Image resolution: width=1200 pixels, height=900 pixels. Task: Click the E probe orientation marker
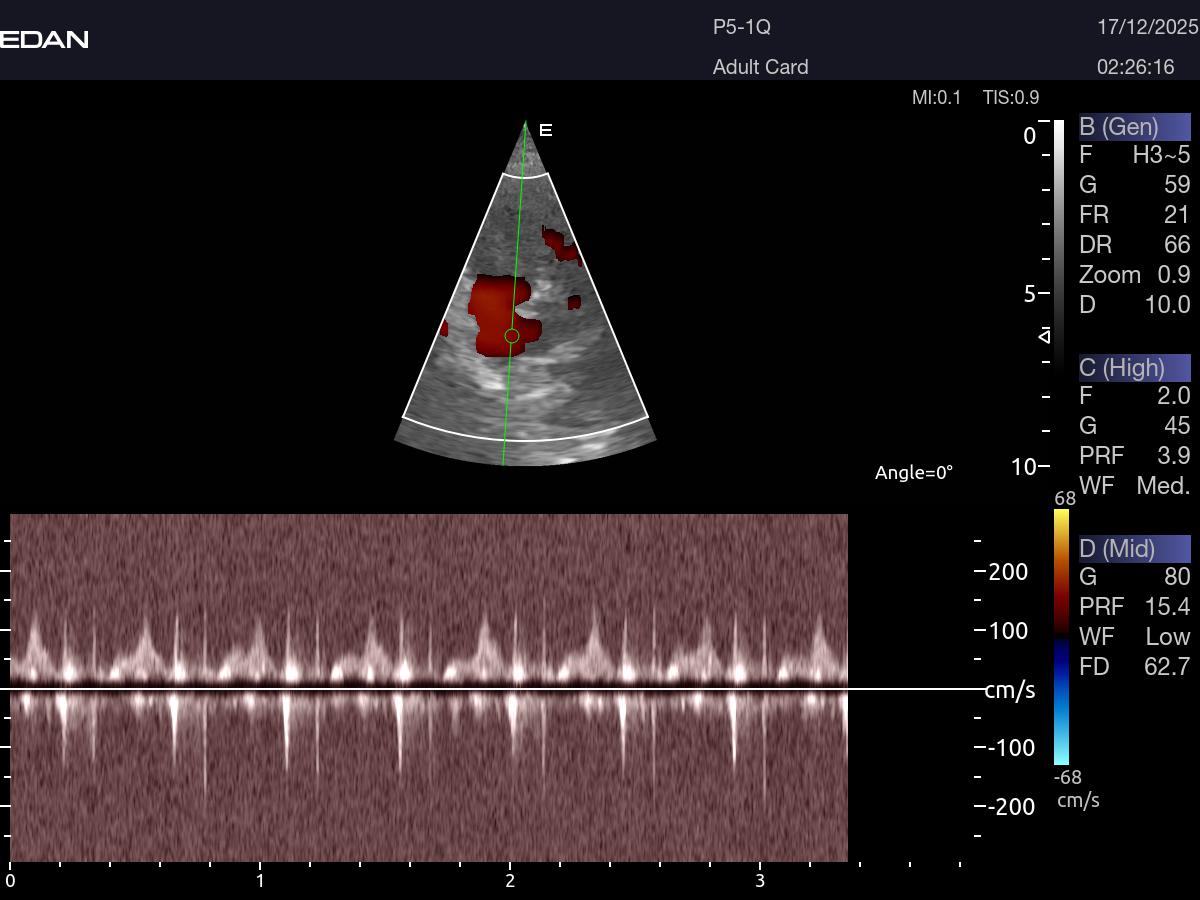click(546, 130)
